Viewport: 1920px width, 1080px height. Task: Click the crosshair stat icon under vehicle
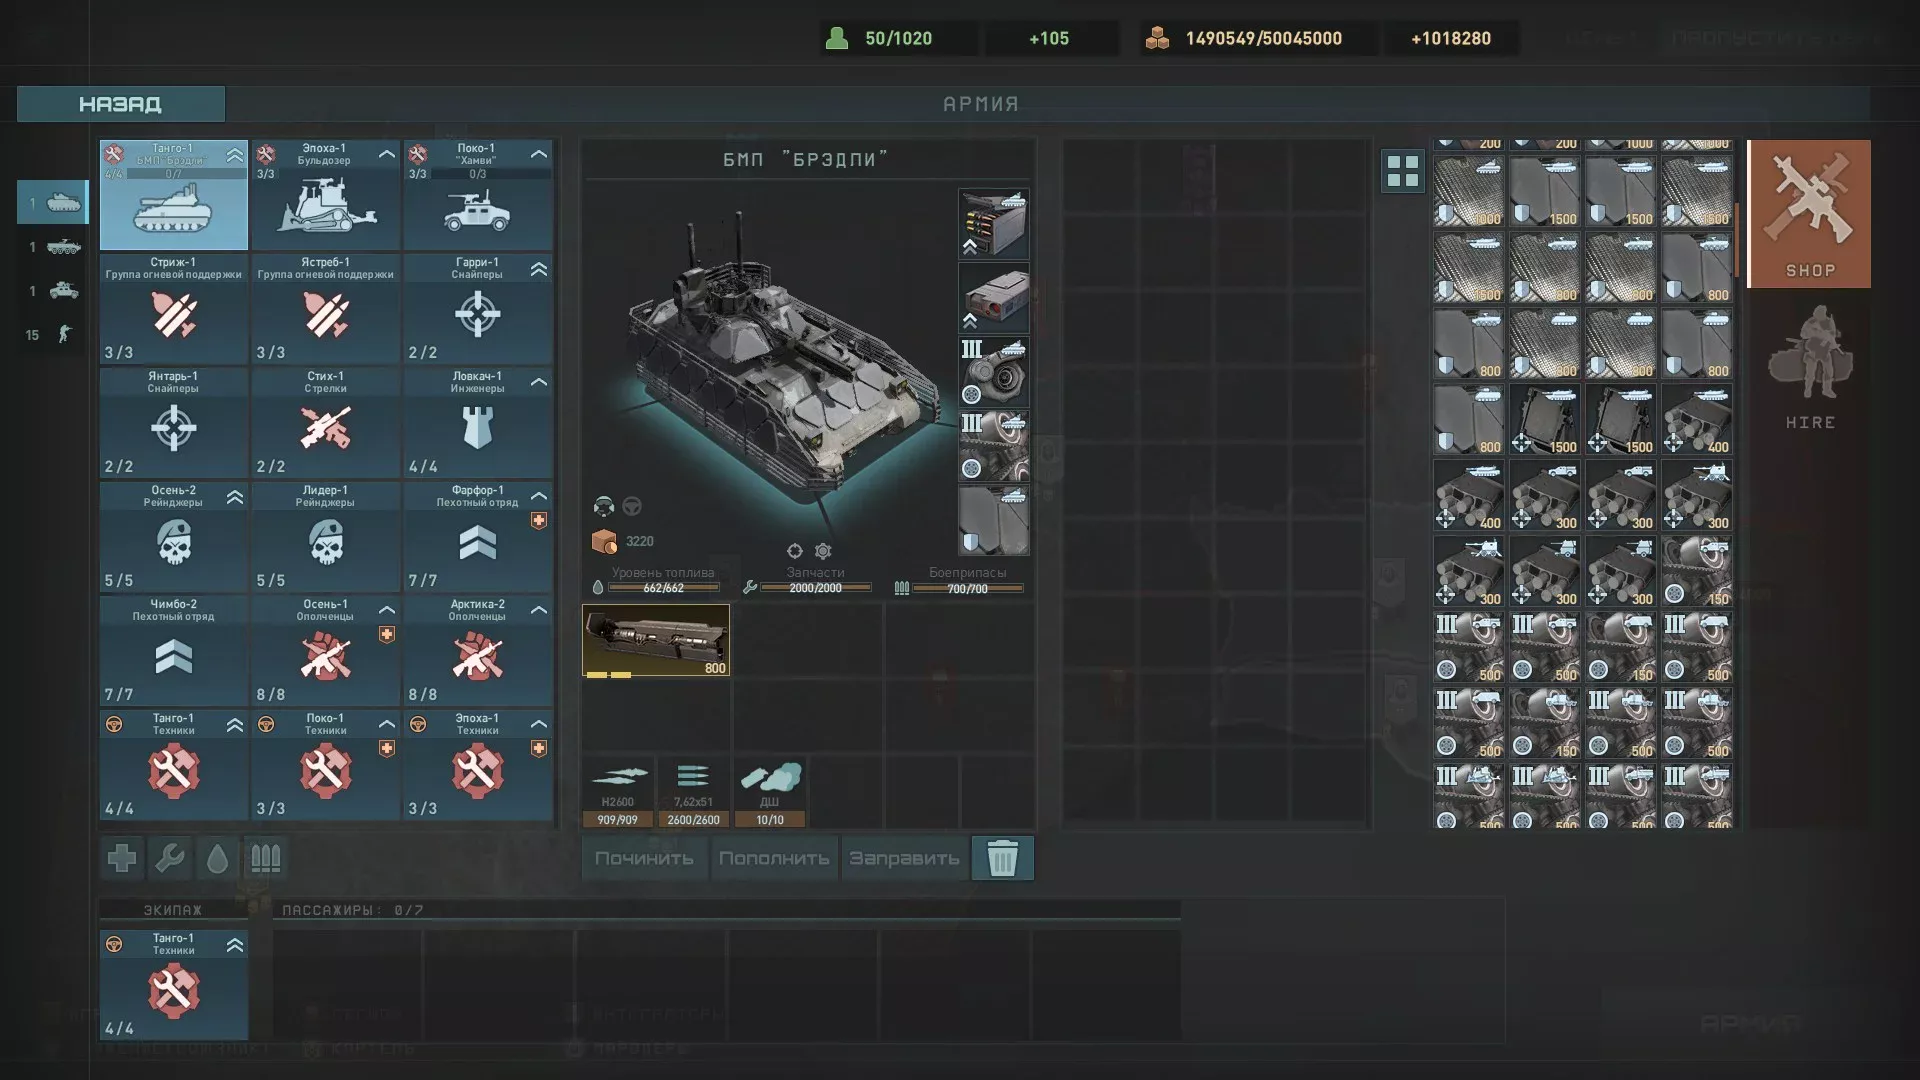click(795, 551)
